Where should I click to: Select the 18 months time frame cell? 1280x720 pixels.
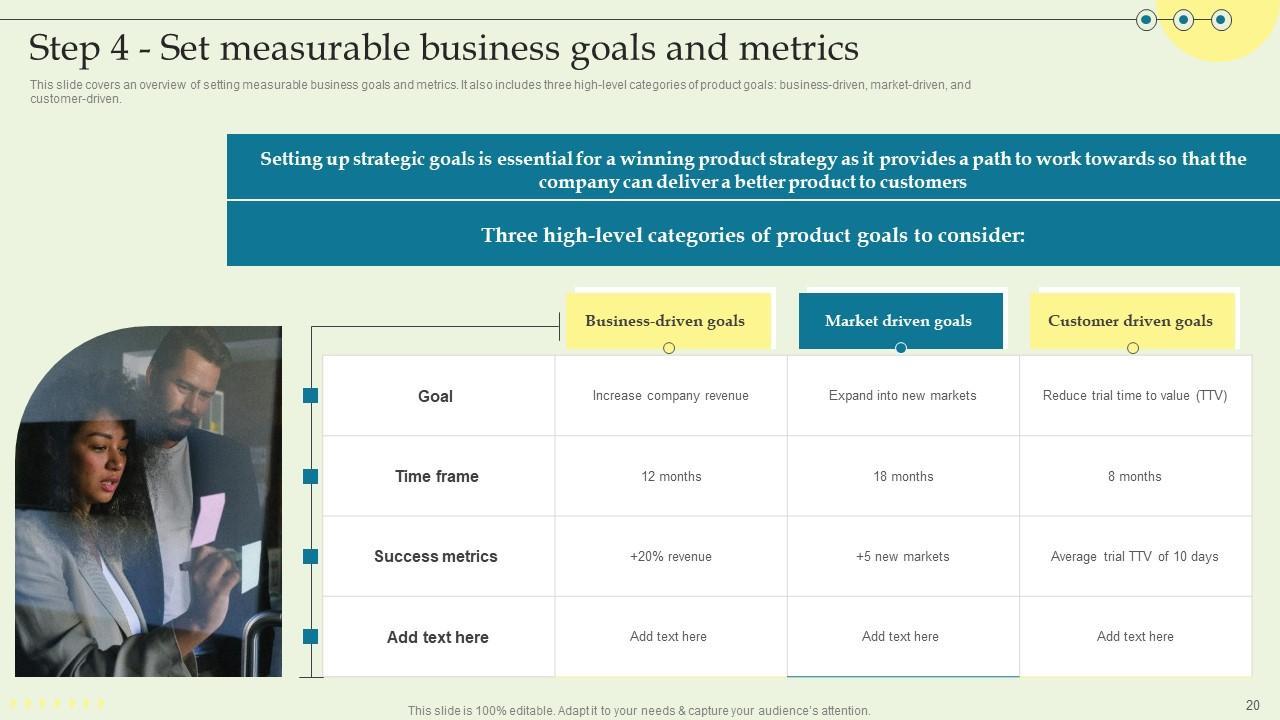pyautogui.click(x=903, y=476)
